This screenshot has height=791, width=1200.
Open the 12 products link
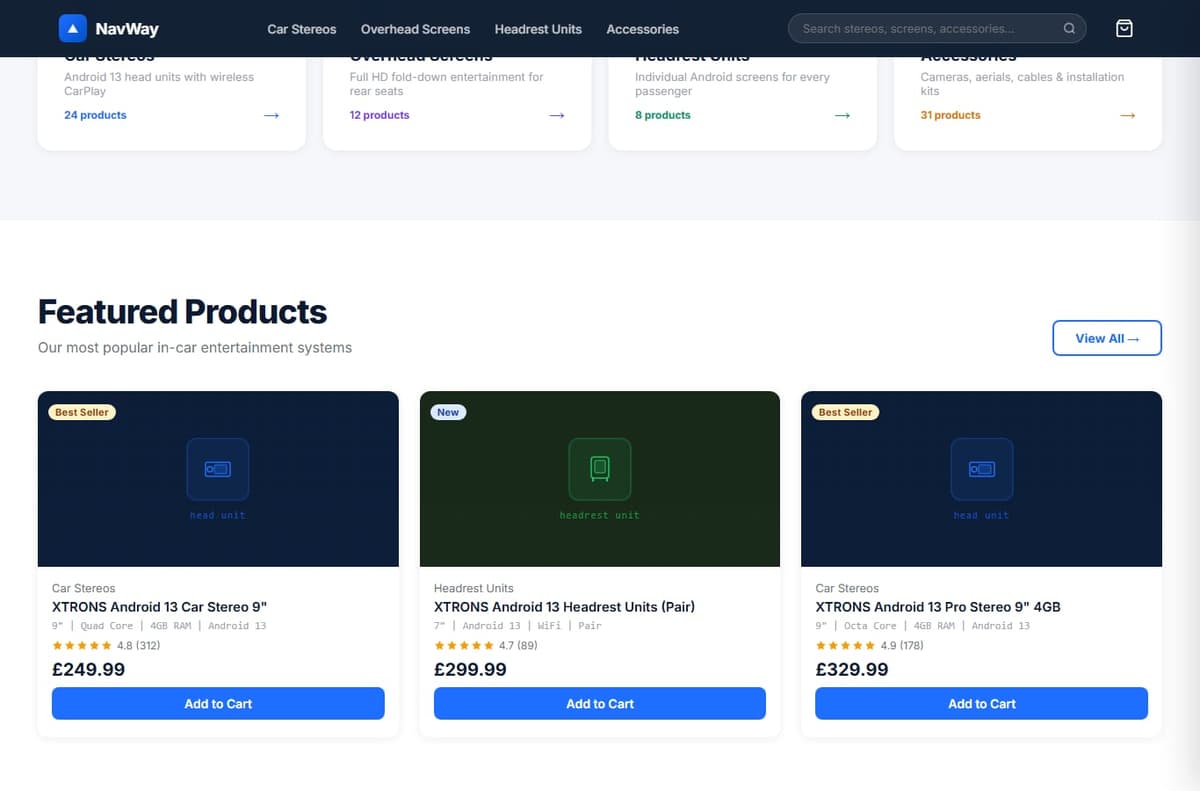[379, 115]
